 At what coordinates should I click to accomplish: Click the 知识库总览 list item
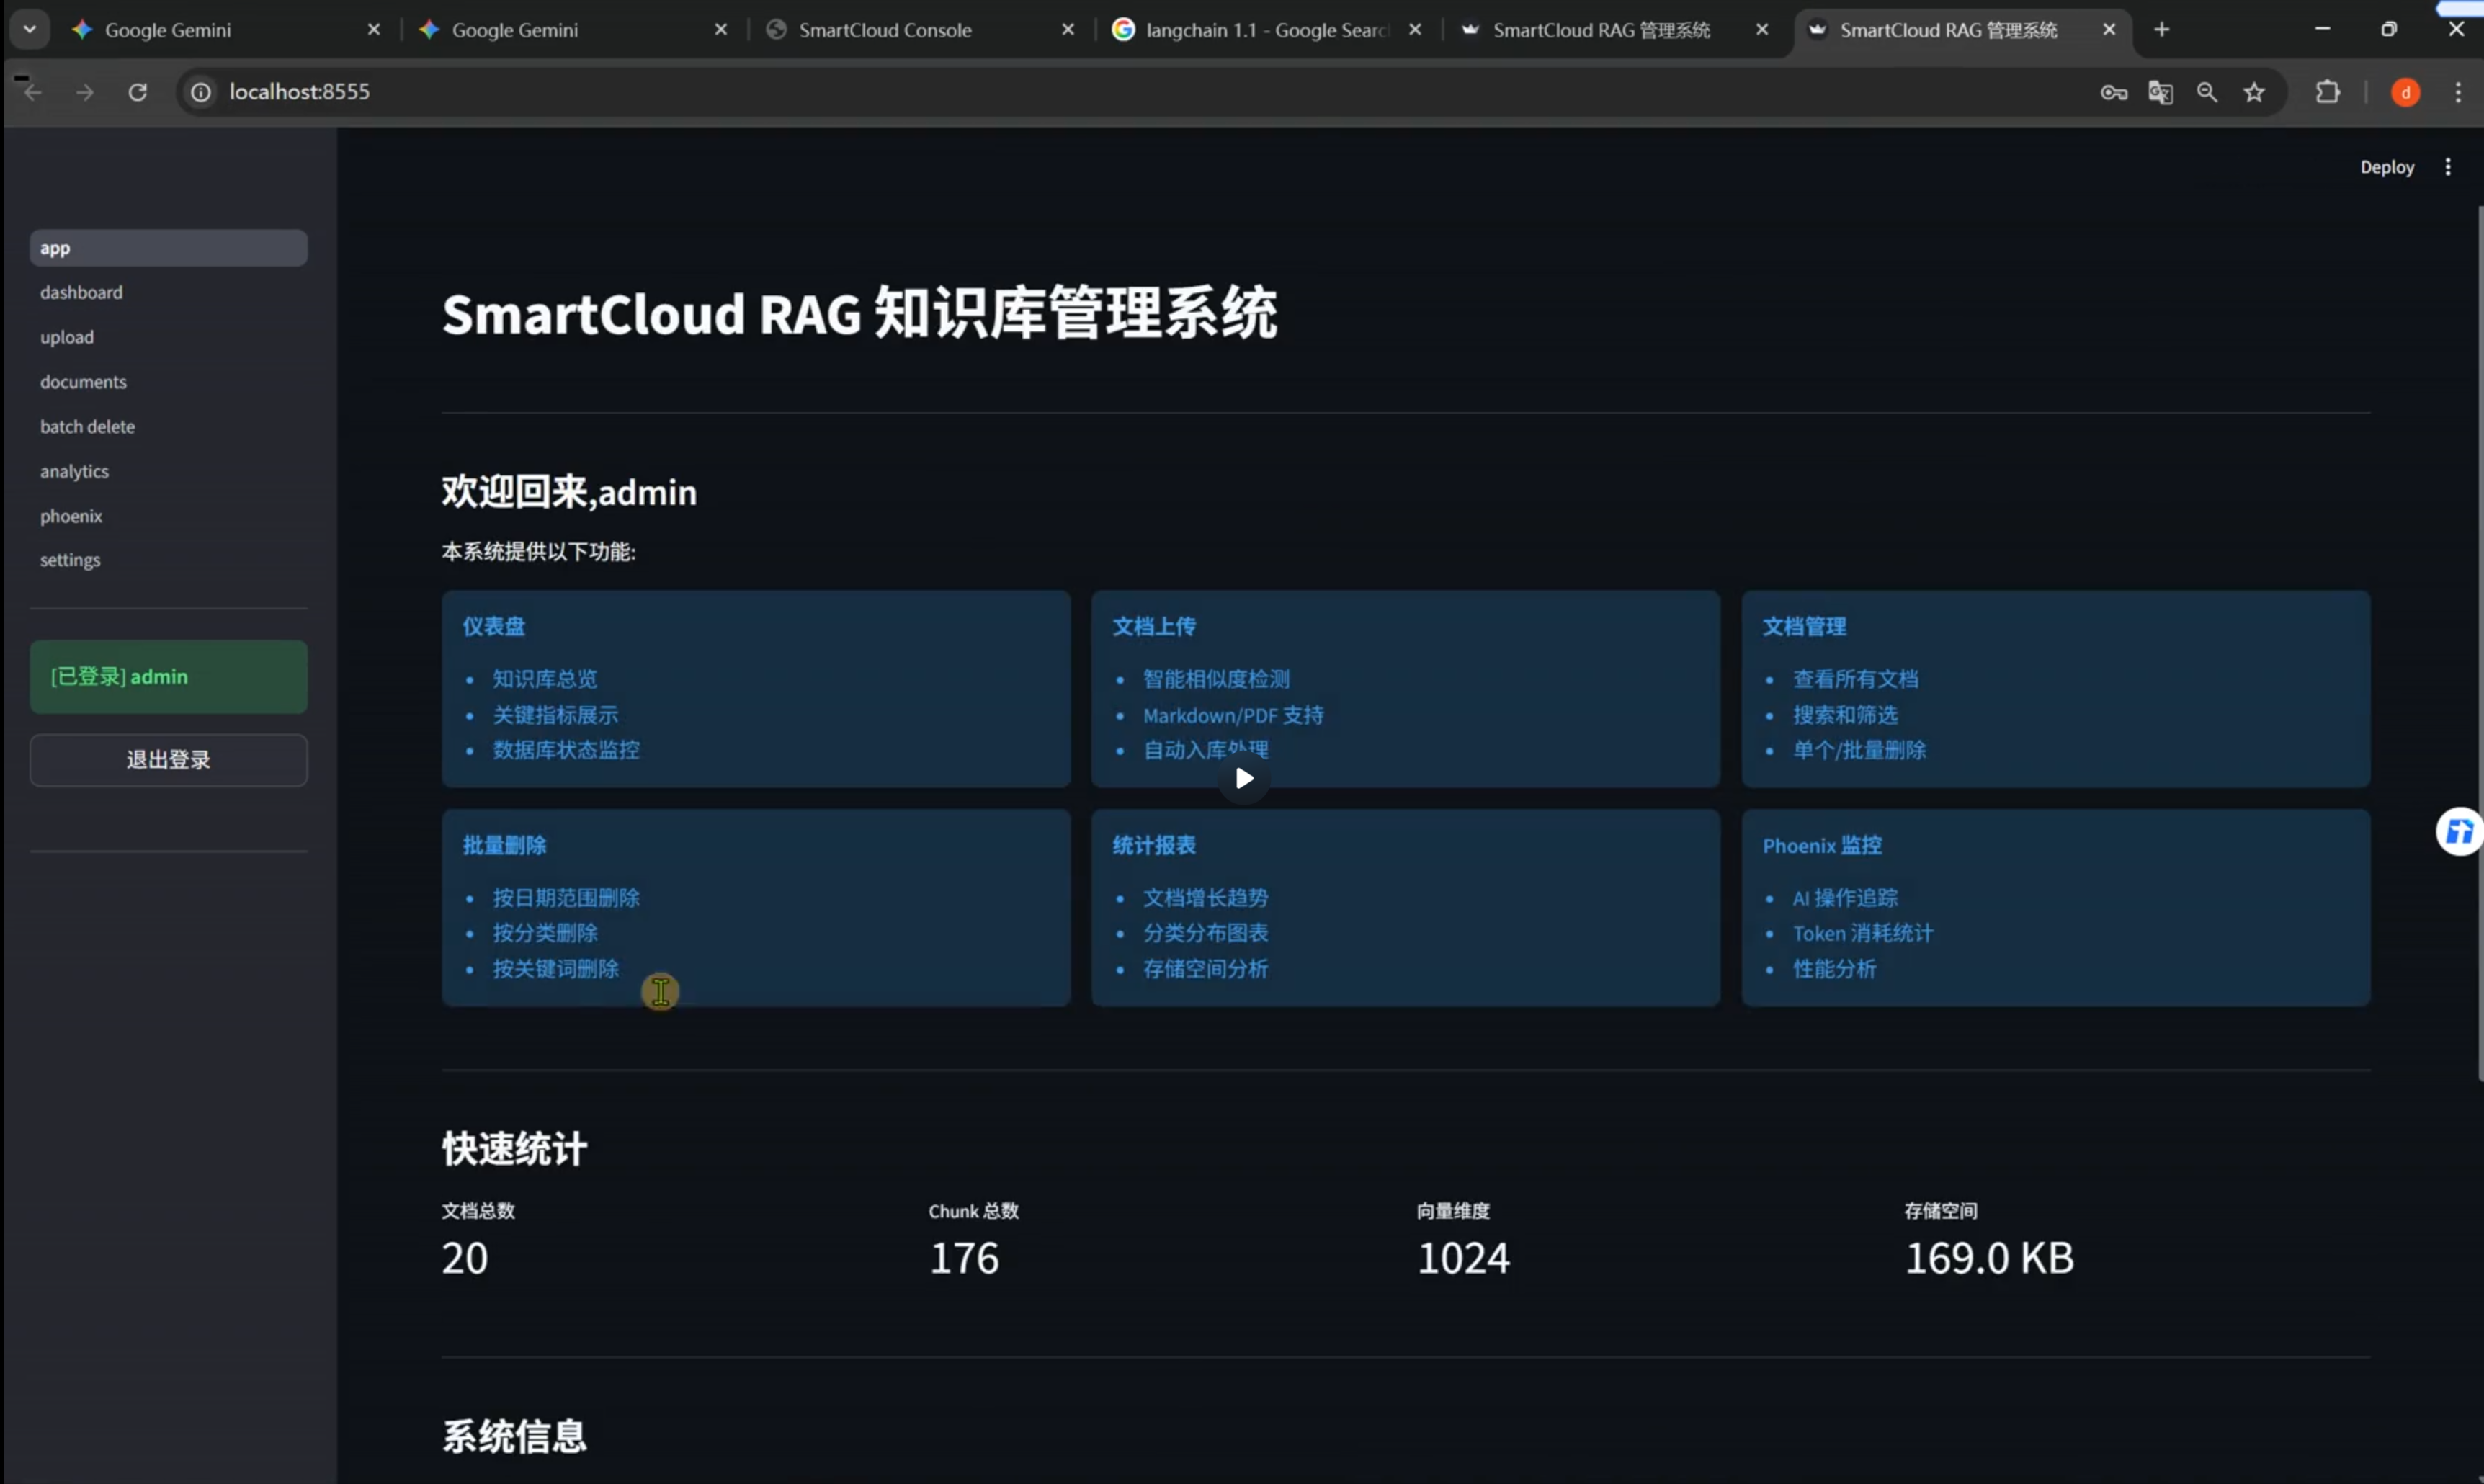545,679
